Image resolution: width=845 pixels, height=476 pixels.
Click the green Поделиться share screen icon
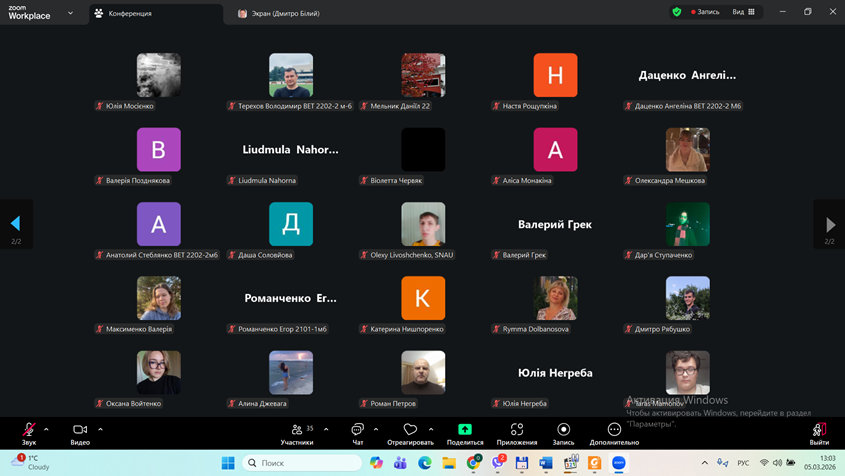click(465, 430)
